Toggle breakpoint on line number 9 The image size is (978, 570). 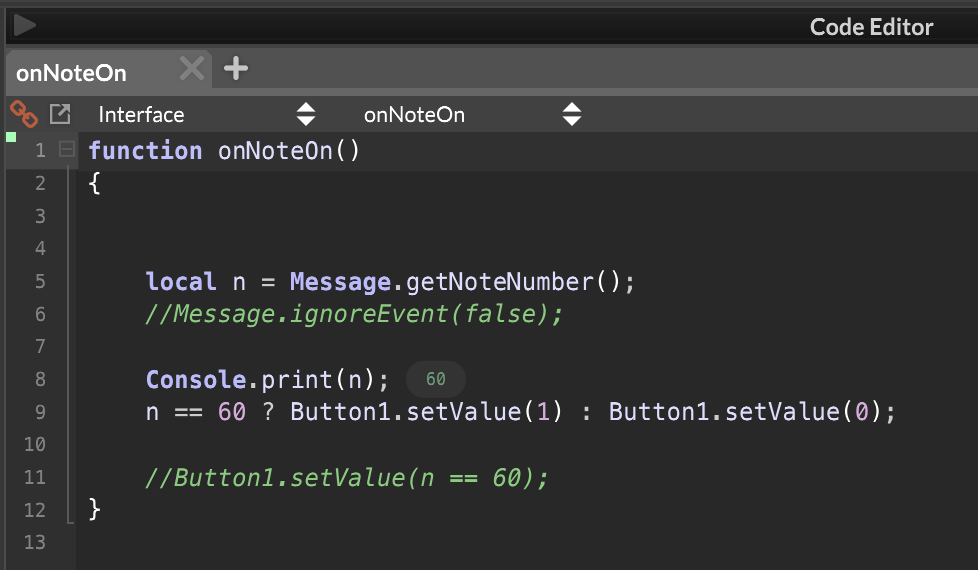click(39, 412)
